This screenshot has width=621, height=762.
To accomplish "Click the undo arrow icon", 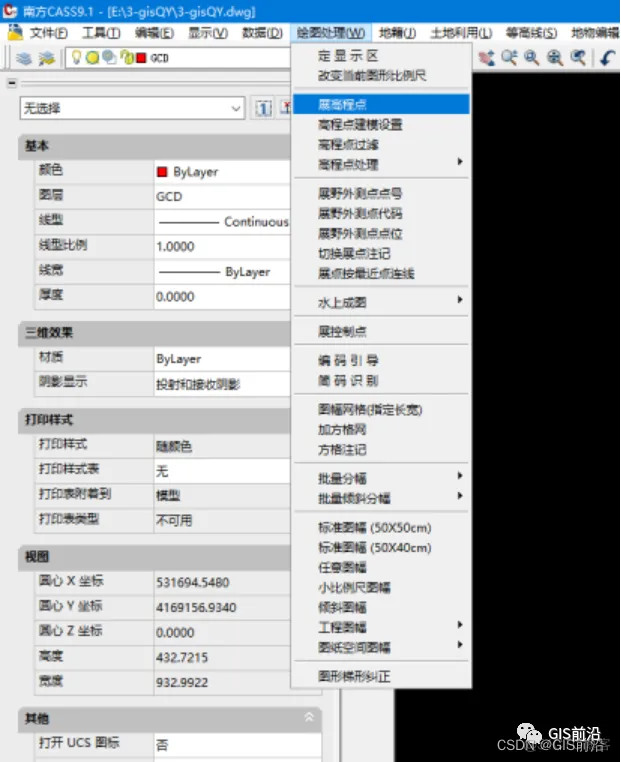I will click(607, 58).
